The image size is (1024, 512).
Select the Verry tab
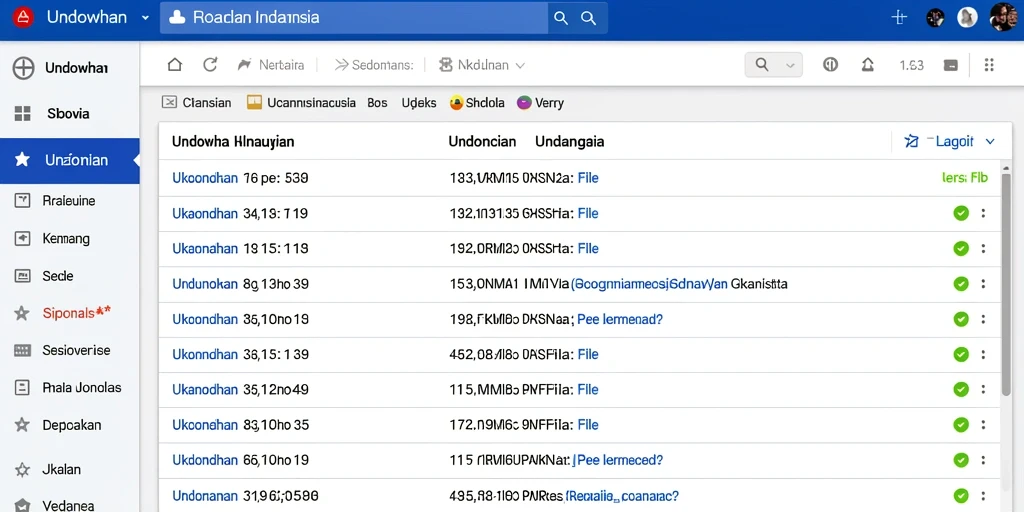540,103
